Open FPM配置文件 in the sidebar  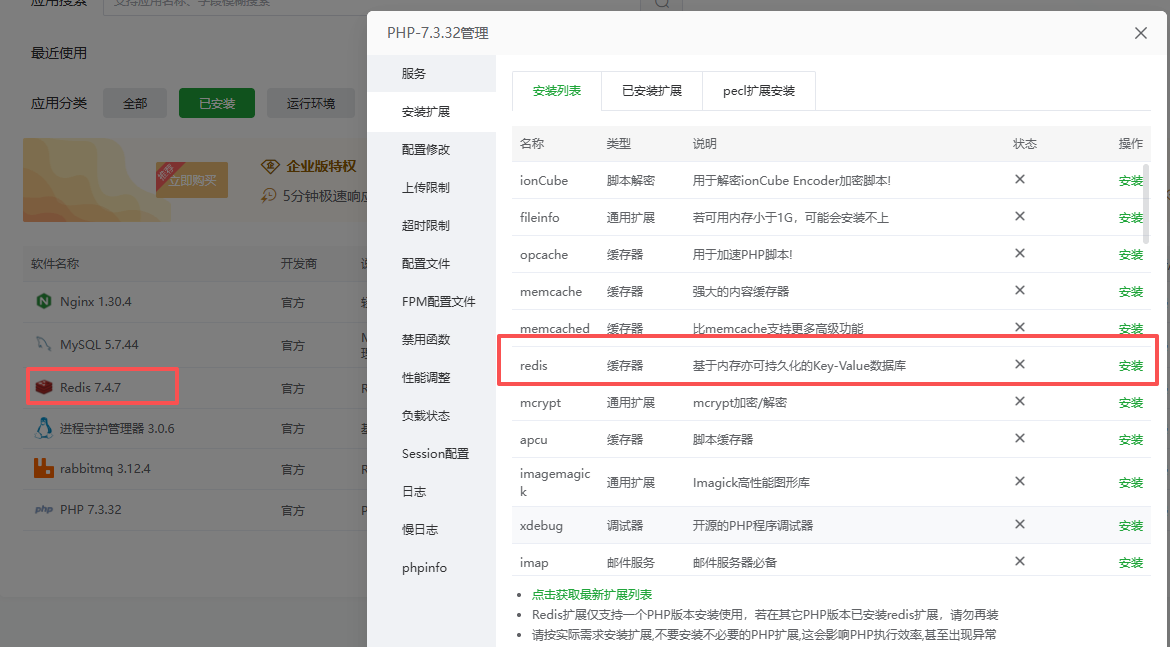click(x=431, y=301)
